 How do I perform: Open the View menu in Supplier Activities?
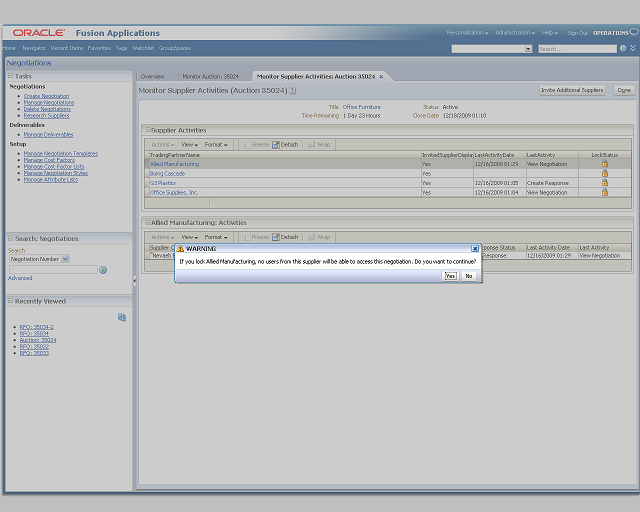(x=189, y=145)
